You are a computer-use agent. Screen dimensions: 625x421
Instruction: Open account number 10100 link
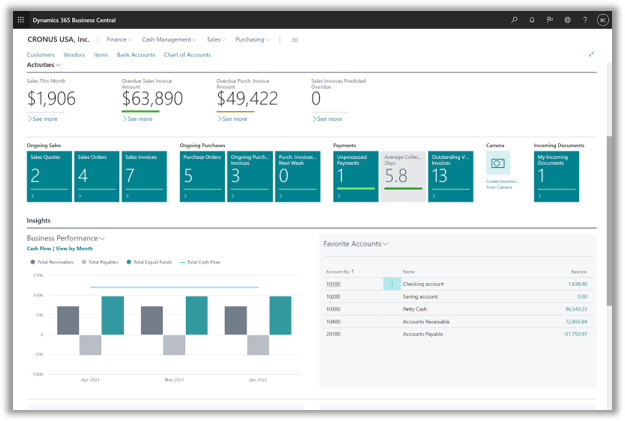(x=333, y=284)
